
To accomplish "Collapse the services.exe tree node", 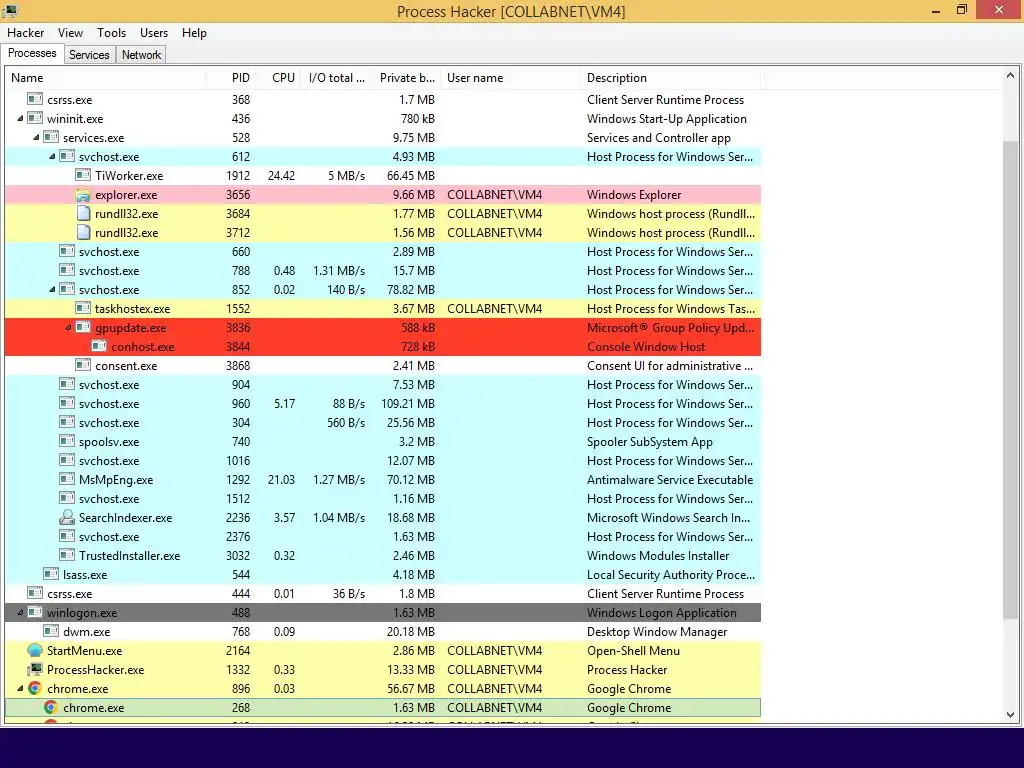I will [36, 138].
